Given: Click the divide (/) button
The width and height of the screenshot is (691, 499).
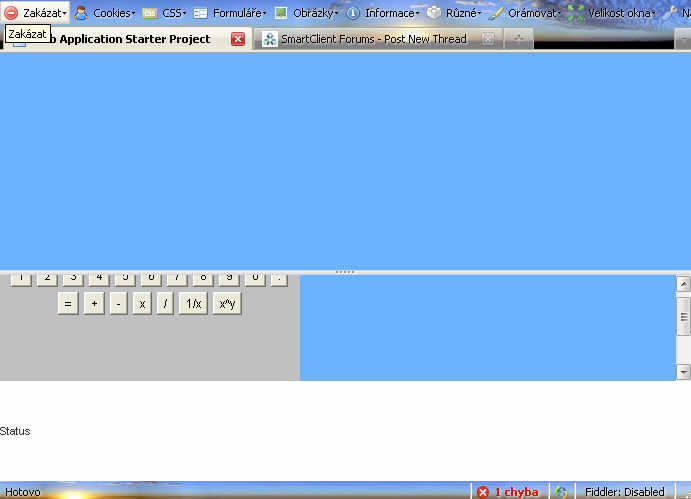Looking at the screenshot, I should [x=166, y=304].
